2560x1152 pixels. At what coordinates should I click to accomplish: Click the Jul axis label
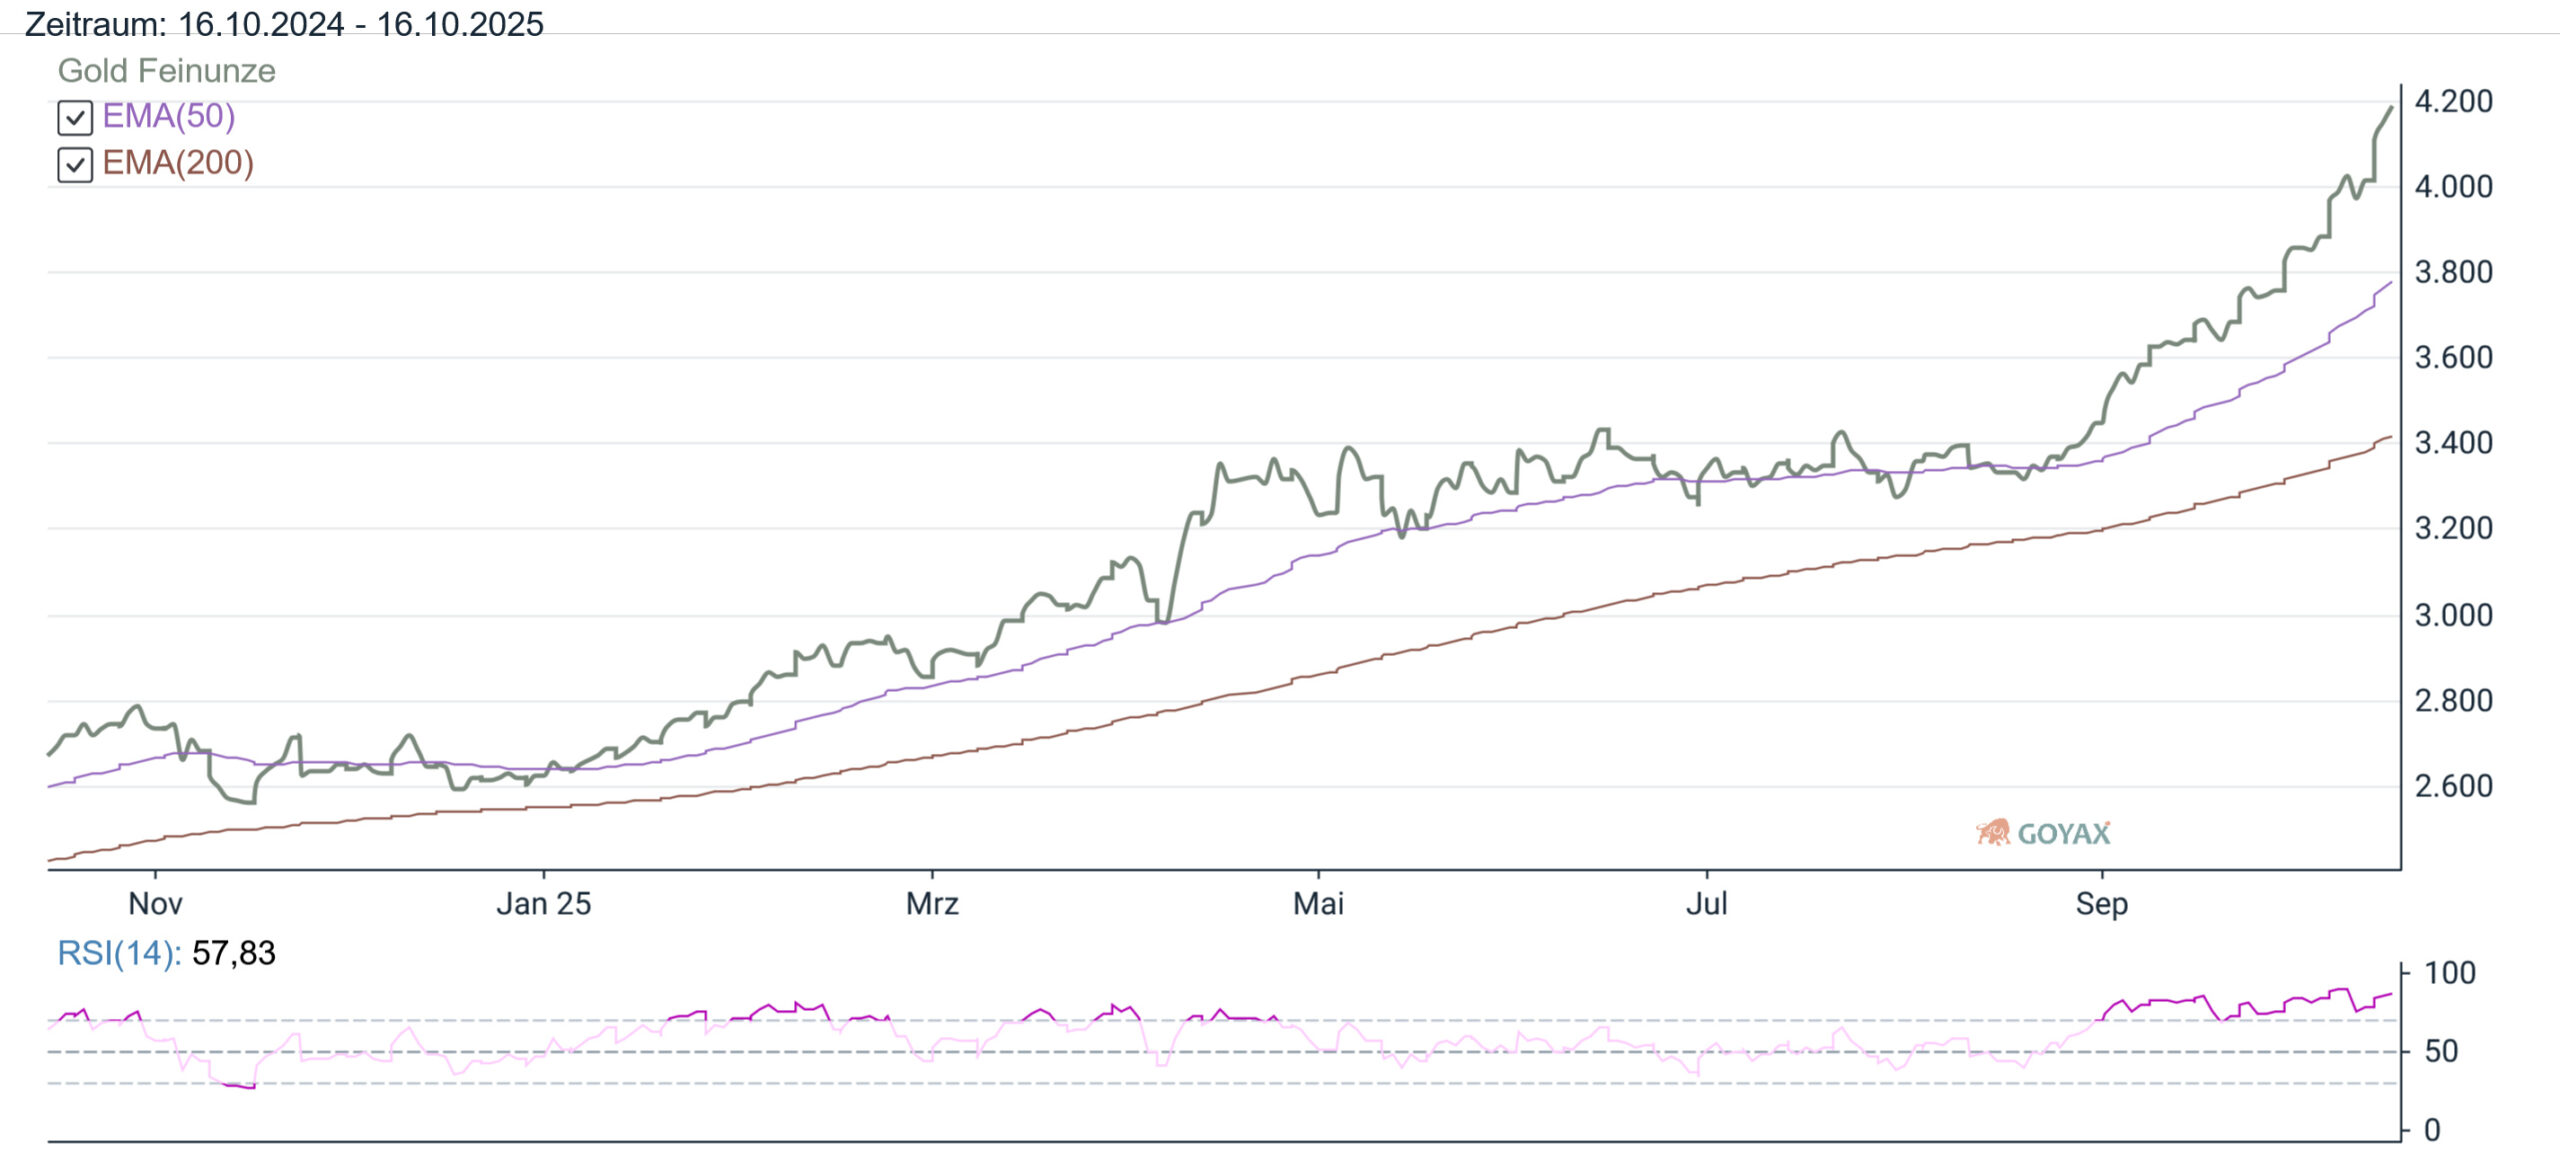(1706, 904)
